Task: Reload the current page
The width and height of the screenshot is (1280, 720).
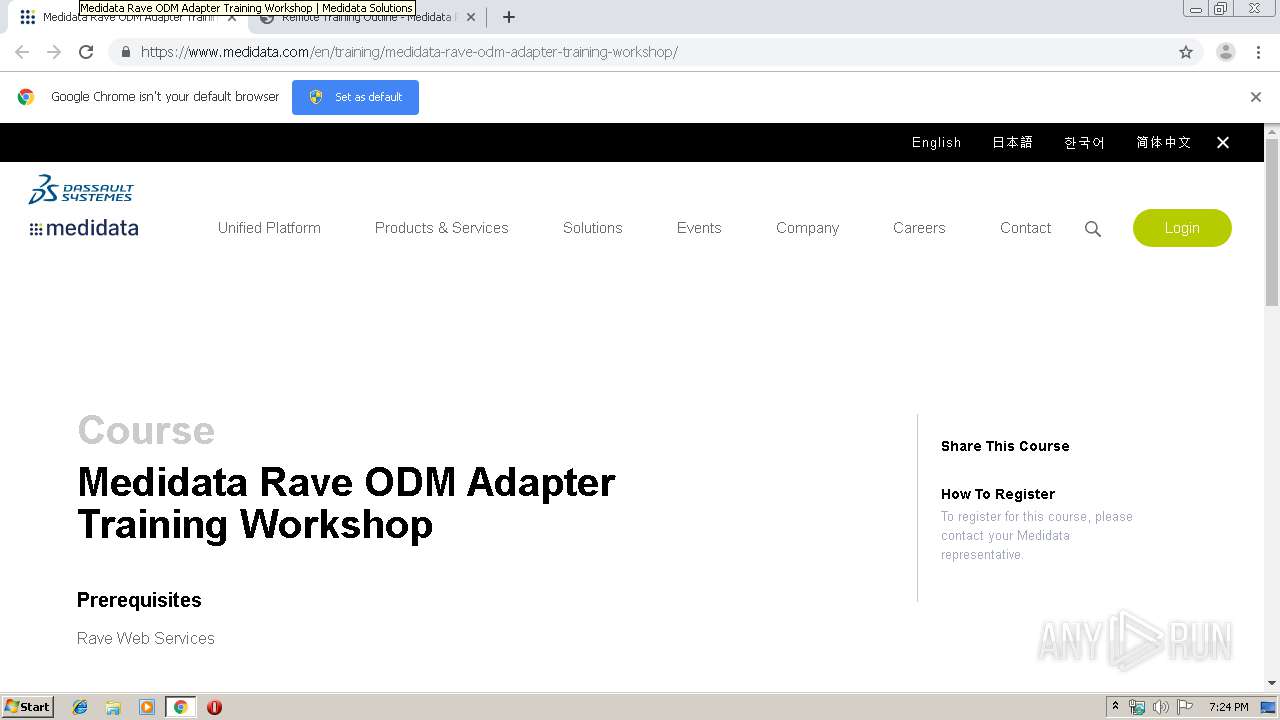Action: 86,52
